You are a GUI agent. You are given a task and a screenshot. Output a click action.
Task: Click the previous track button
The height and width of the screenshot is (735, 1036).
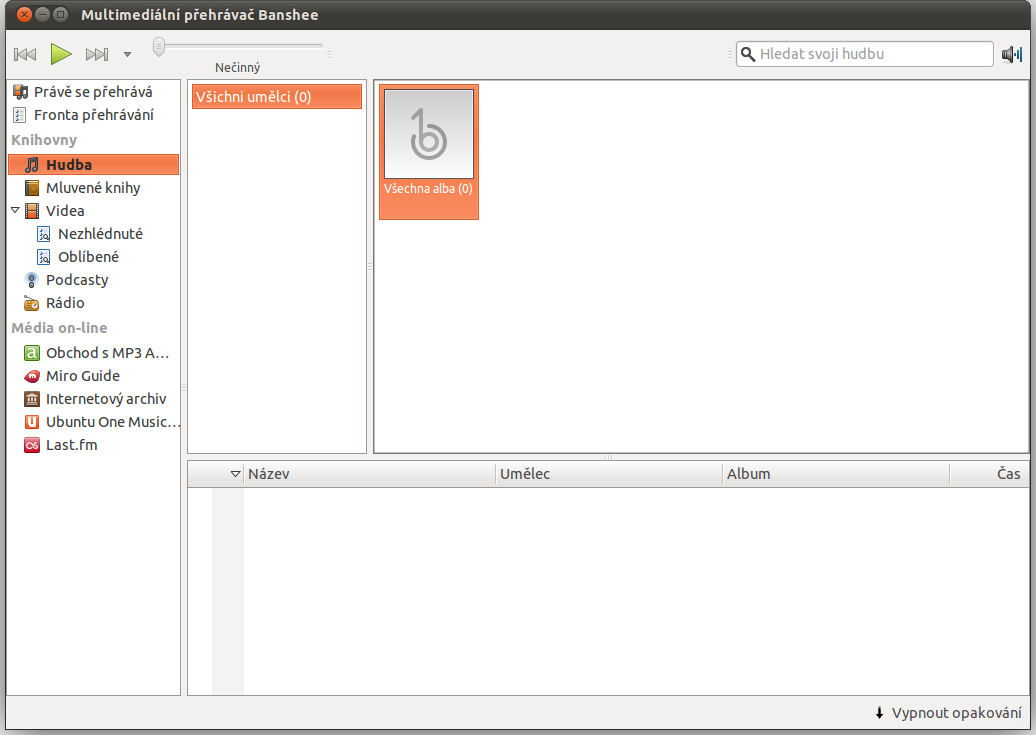tap(25, 54)
